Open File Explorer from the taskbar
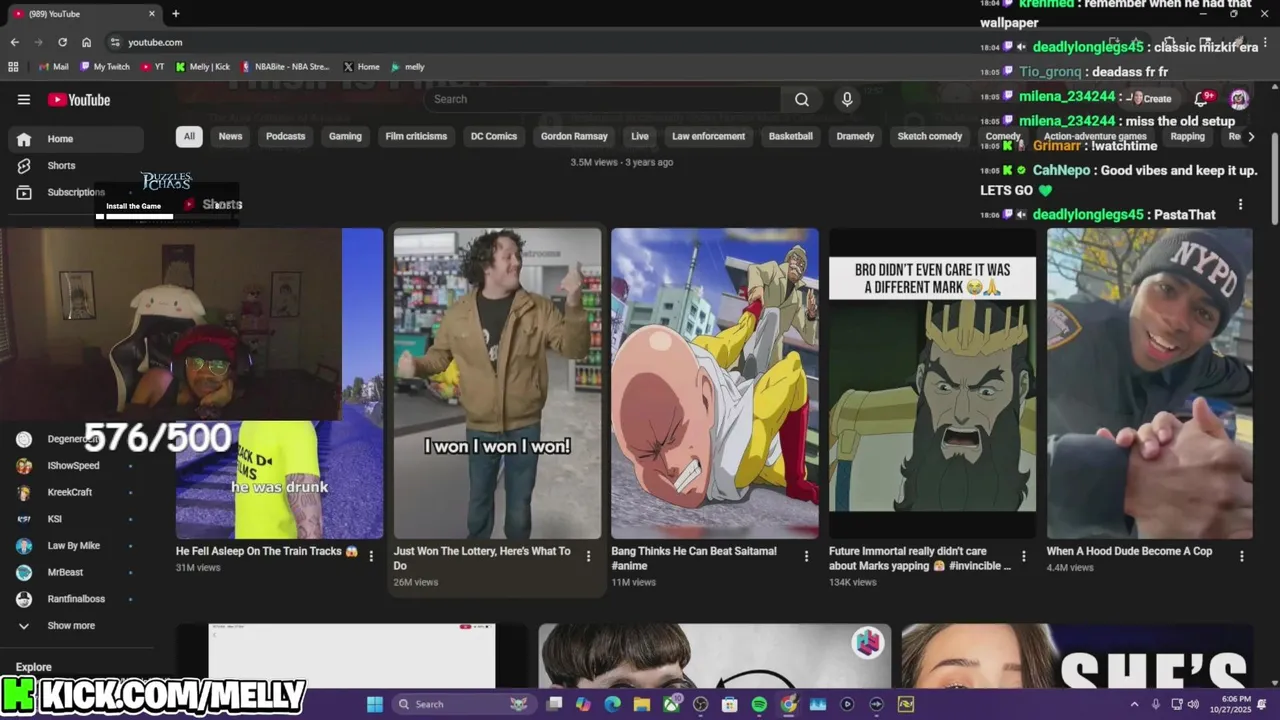Viewport: 1280px width, 720px height. 641,704
